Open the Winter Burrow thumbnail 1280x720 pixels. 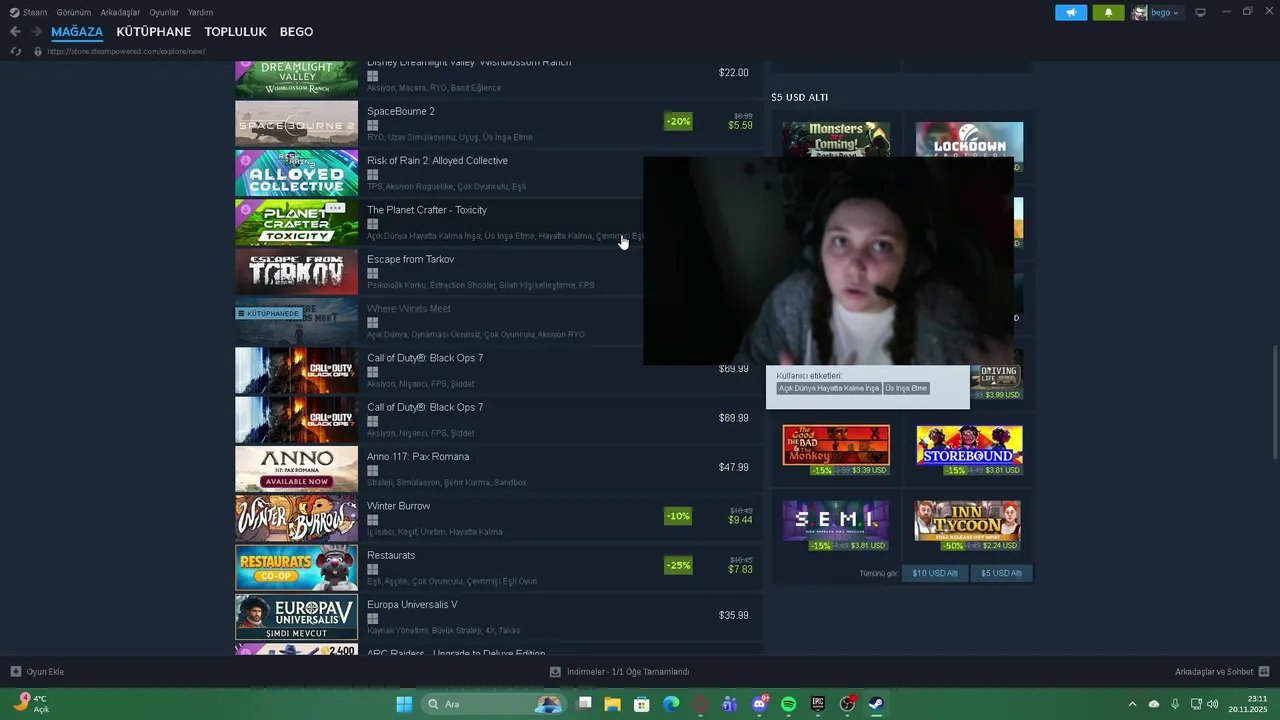point(296,518)
